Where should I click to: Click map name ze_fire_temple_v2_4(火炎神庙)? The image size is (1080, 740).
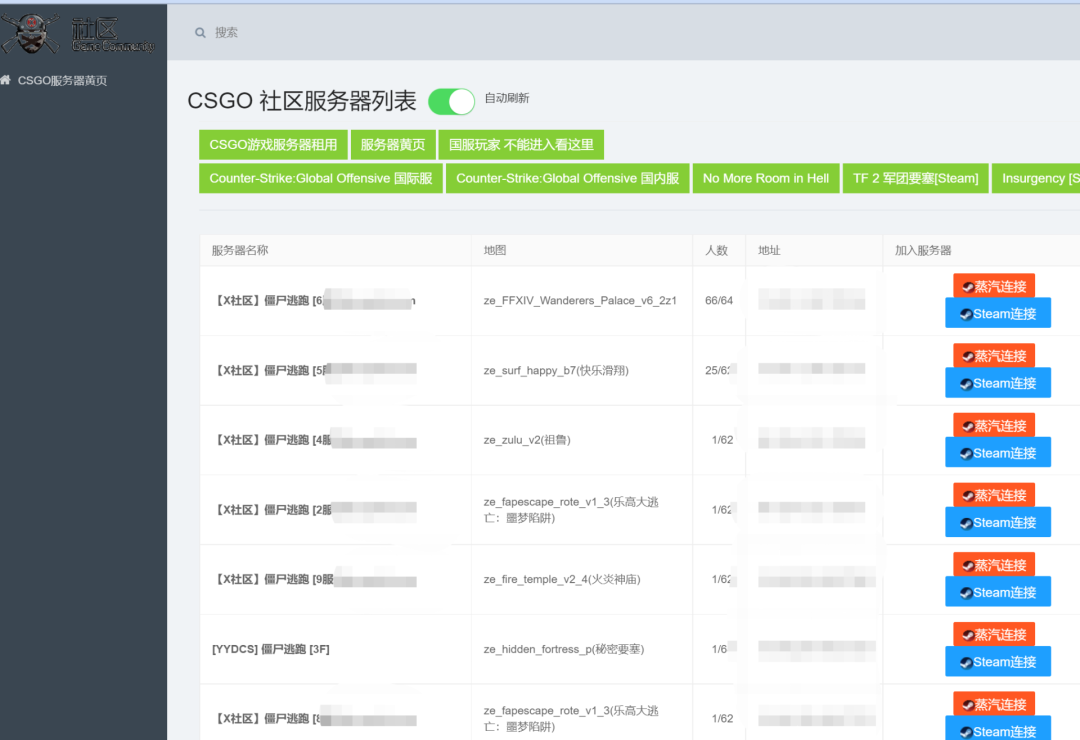coord(561,579)
